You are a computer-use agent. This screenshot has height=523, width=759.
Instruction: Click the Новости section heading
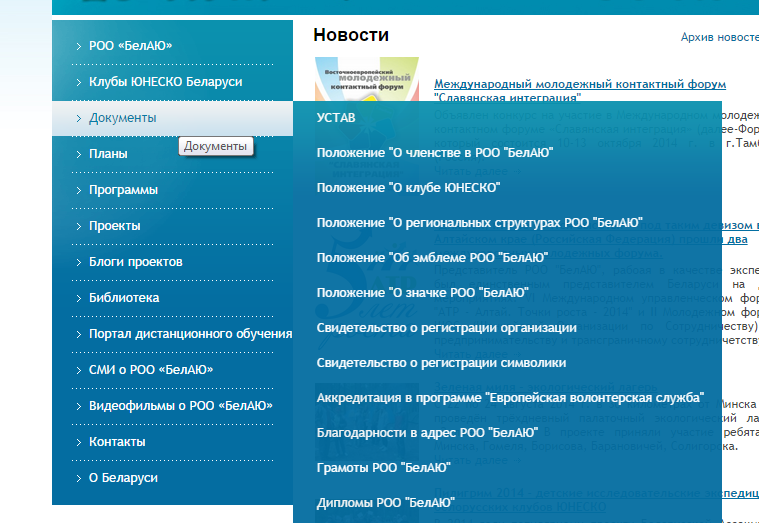[351, 35]
